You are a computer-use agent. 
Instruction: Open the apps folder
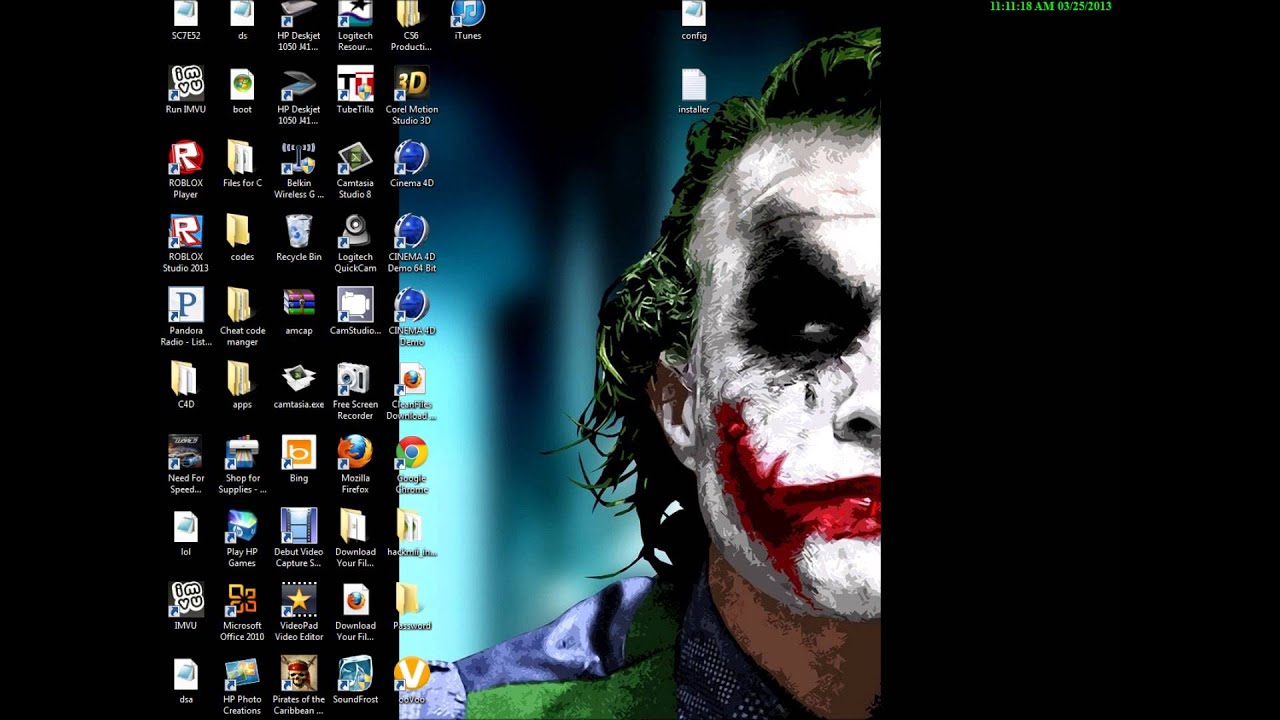pos(242,385)
